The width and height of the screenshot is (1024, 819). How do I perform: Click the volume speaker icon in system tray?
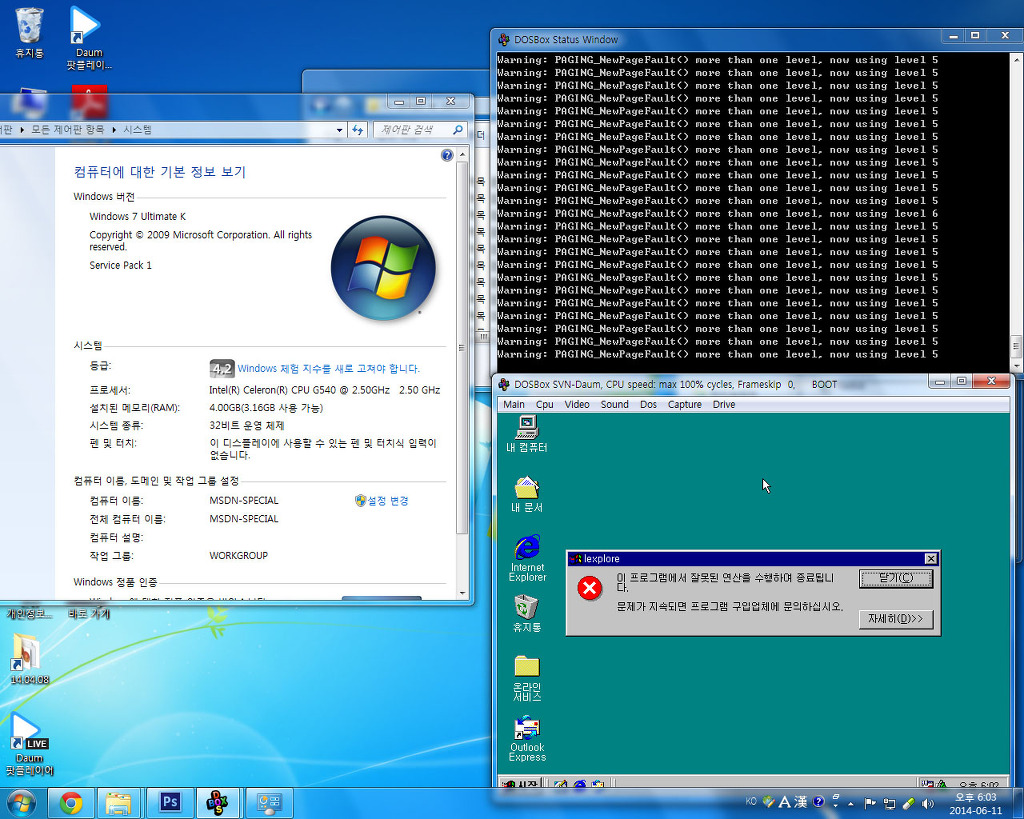click(927, 803)
